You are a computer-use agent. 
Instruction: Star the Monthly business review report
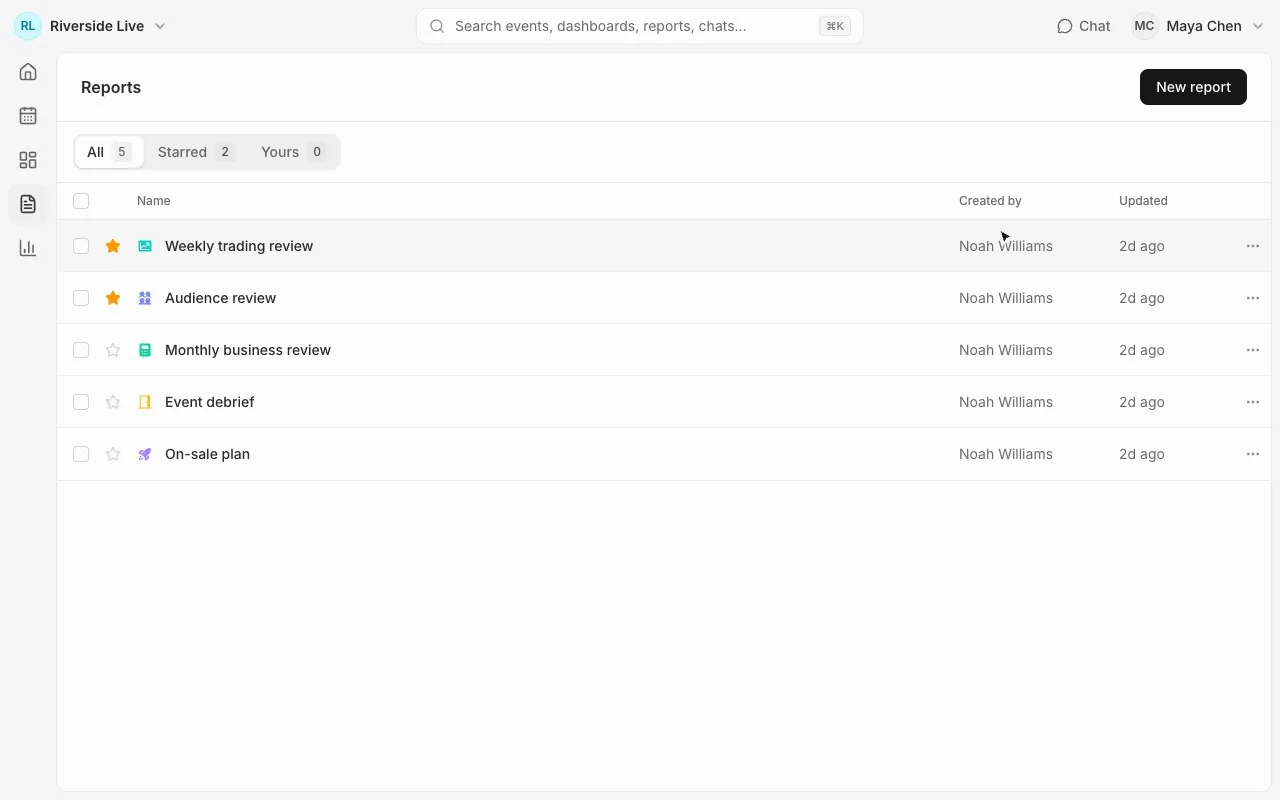click(113, 350)
